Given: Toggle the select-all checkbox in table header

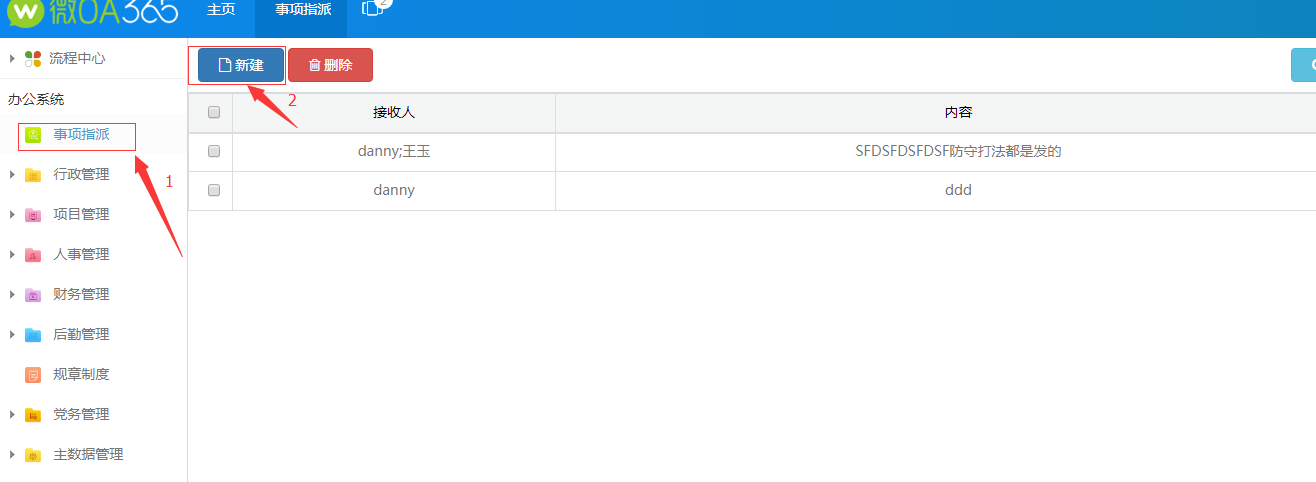Looking at the screenshot, I should [213, 113].
